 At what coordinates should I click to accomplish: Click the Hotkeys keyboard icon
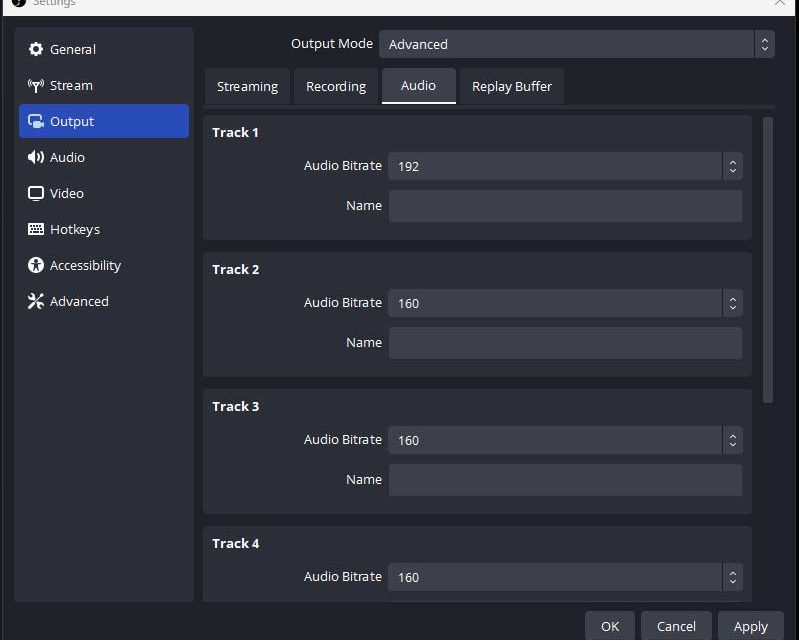(x=36, y=229)
